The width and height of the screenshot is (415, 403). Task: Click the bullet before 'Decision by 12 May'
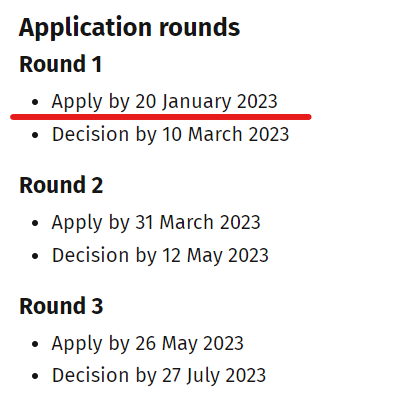[x=35, y=256]
